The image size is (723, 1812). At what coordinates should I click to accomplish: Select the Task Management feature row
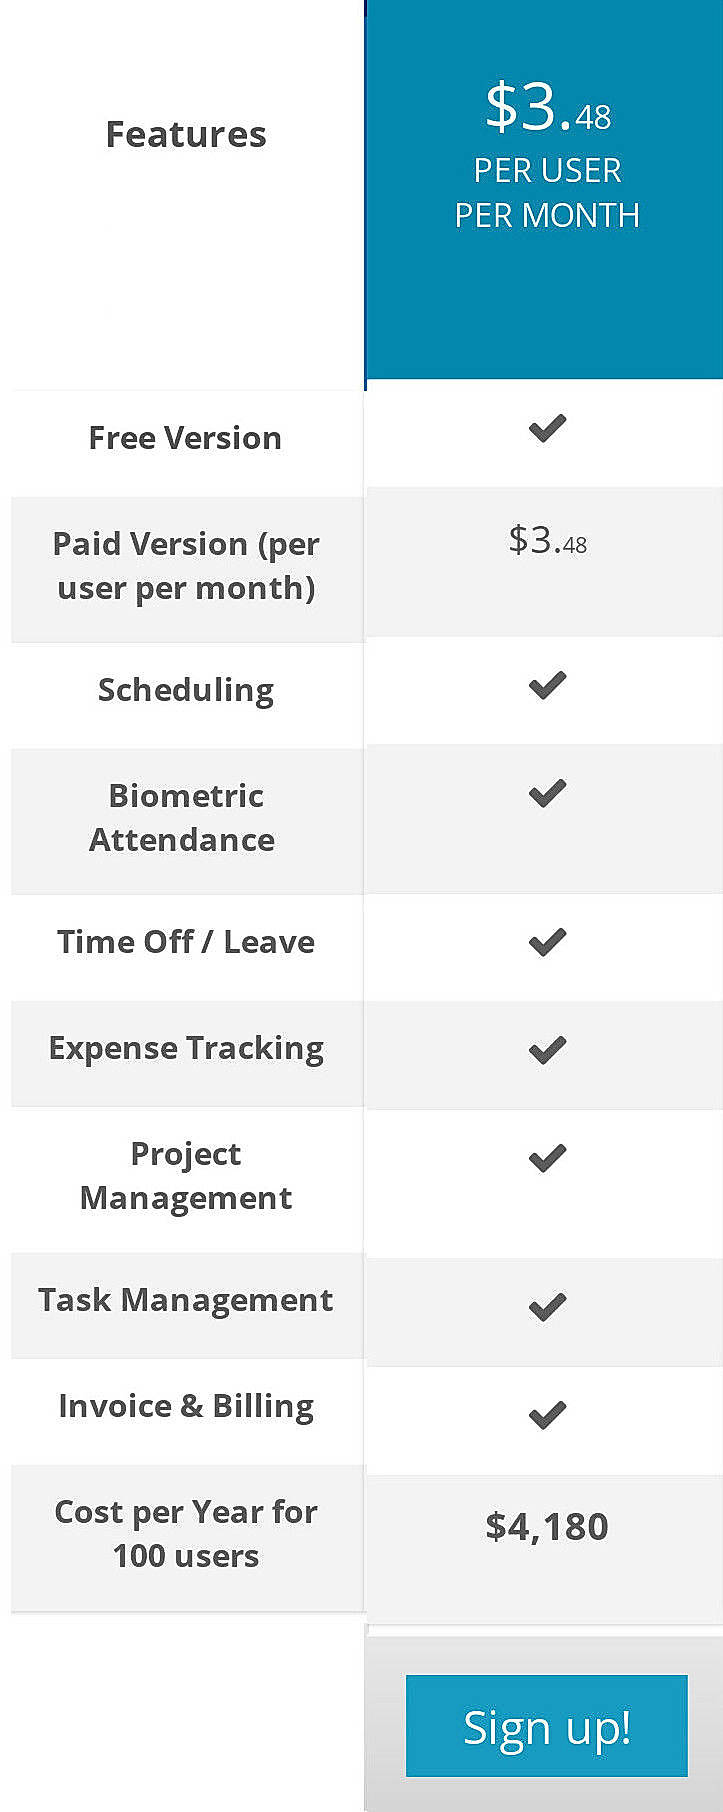tap(185, 1300)
